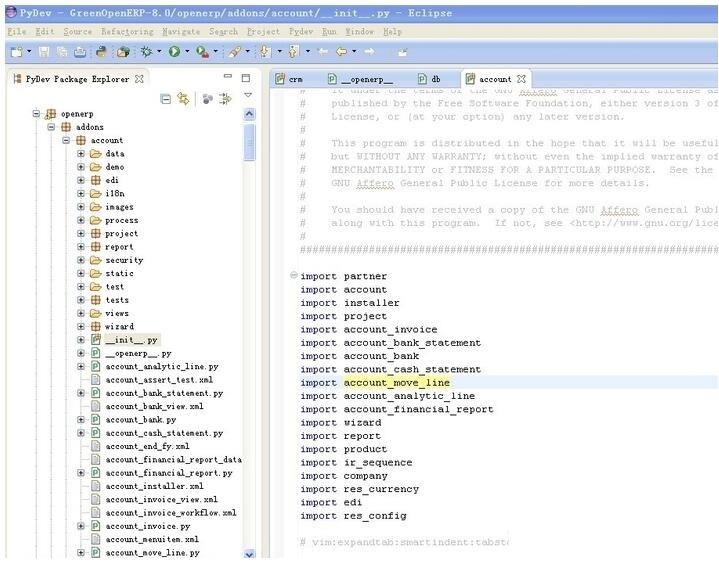The width and height of the screenshot is (719, 573).
Task: Run the program with the green play icon
Action: point(174,52)
